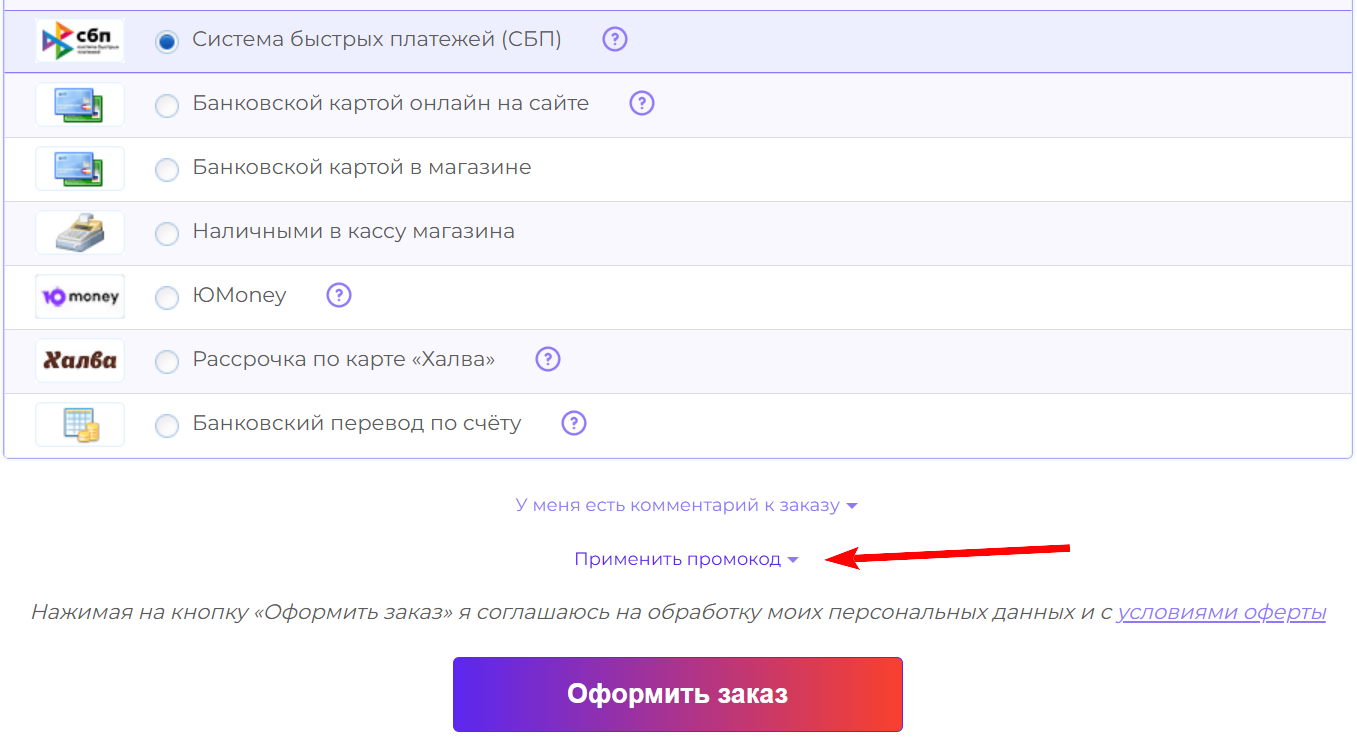Click the cash register icon for cash payment

click(x=80, y=231)
